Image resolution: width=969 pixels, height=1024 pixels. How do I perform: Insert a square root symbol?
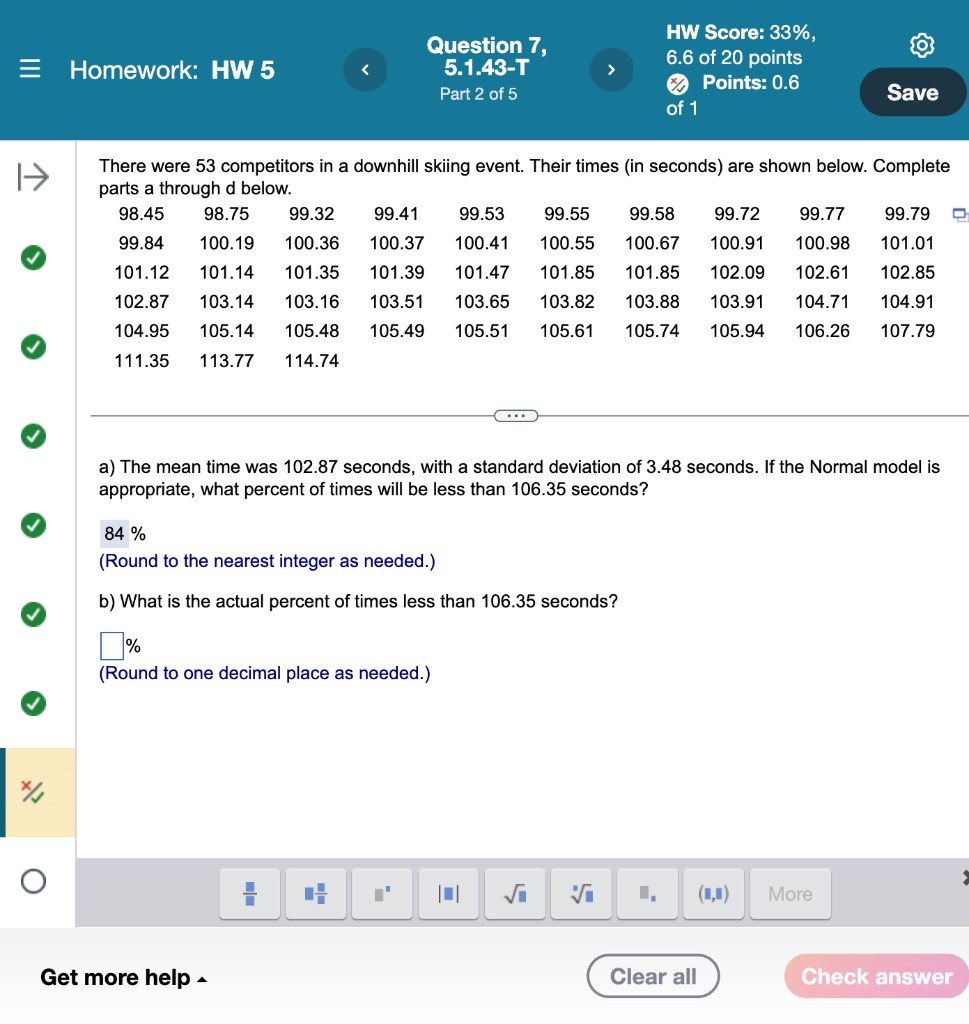(515, 893)
